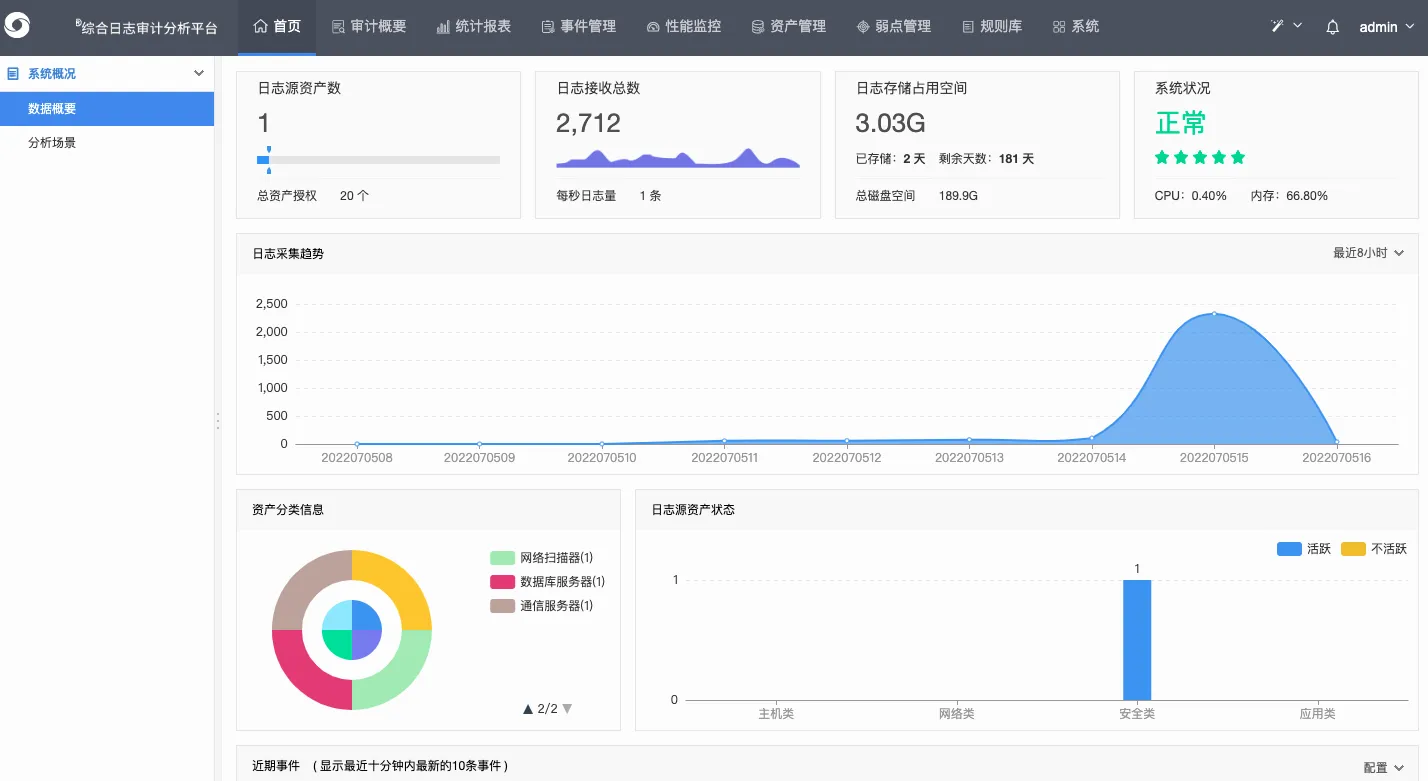
Task: Click the platform logo icon
Action: coord(18,27)
